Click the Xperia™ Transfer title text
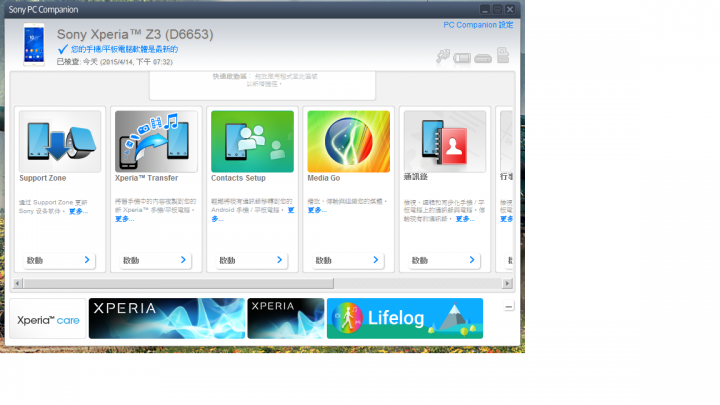Viewport: 720px width, 405px height. coord(146,178)
